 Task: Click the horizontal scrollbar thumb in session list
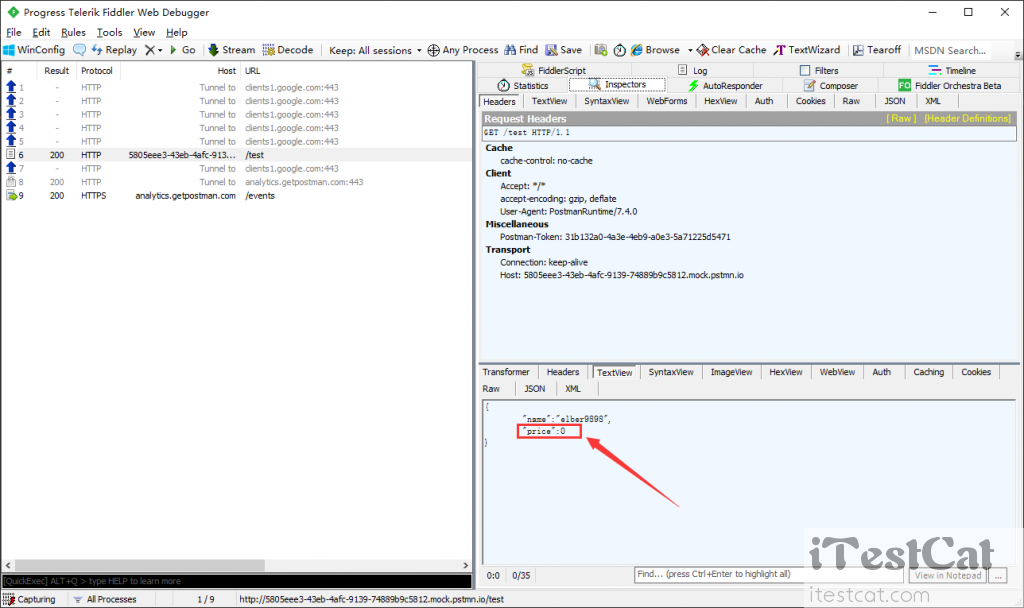[x=140, y=566]
